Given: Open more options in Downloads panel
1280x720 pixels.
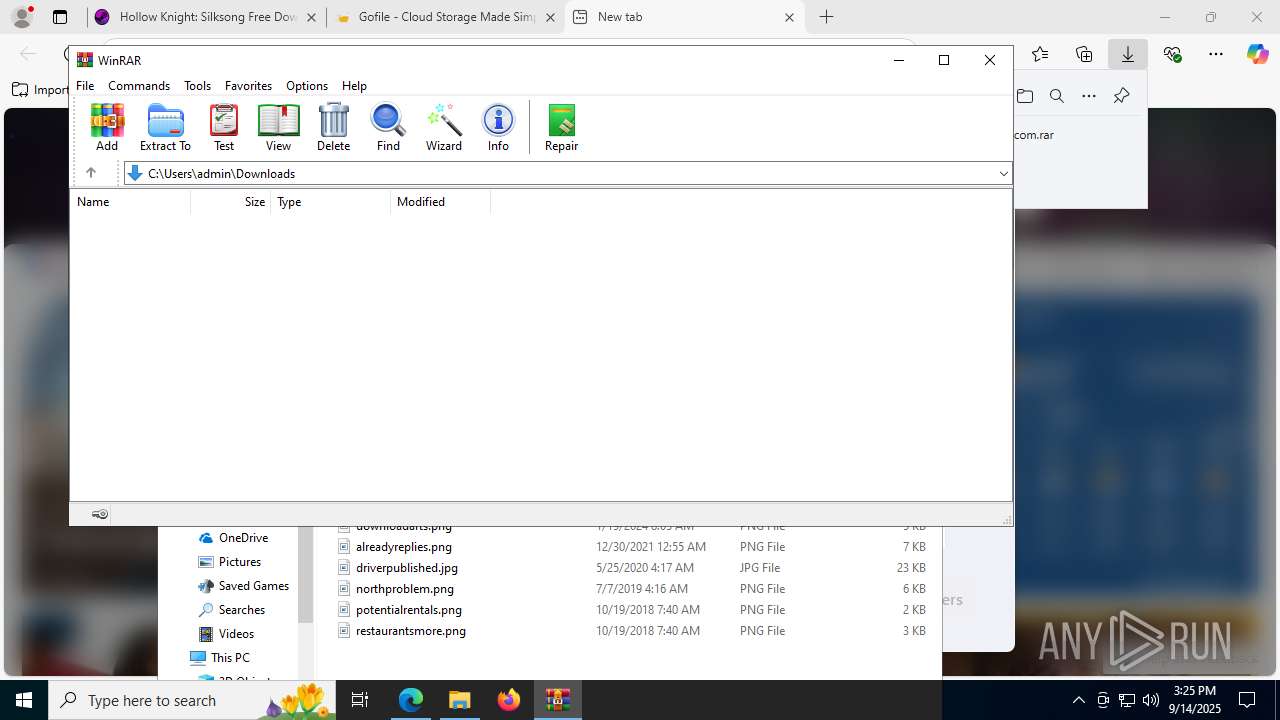Looking at the screenshot, I should tap(1089, 96).
